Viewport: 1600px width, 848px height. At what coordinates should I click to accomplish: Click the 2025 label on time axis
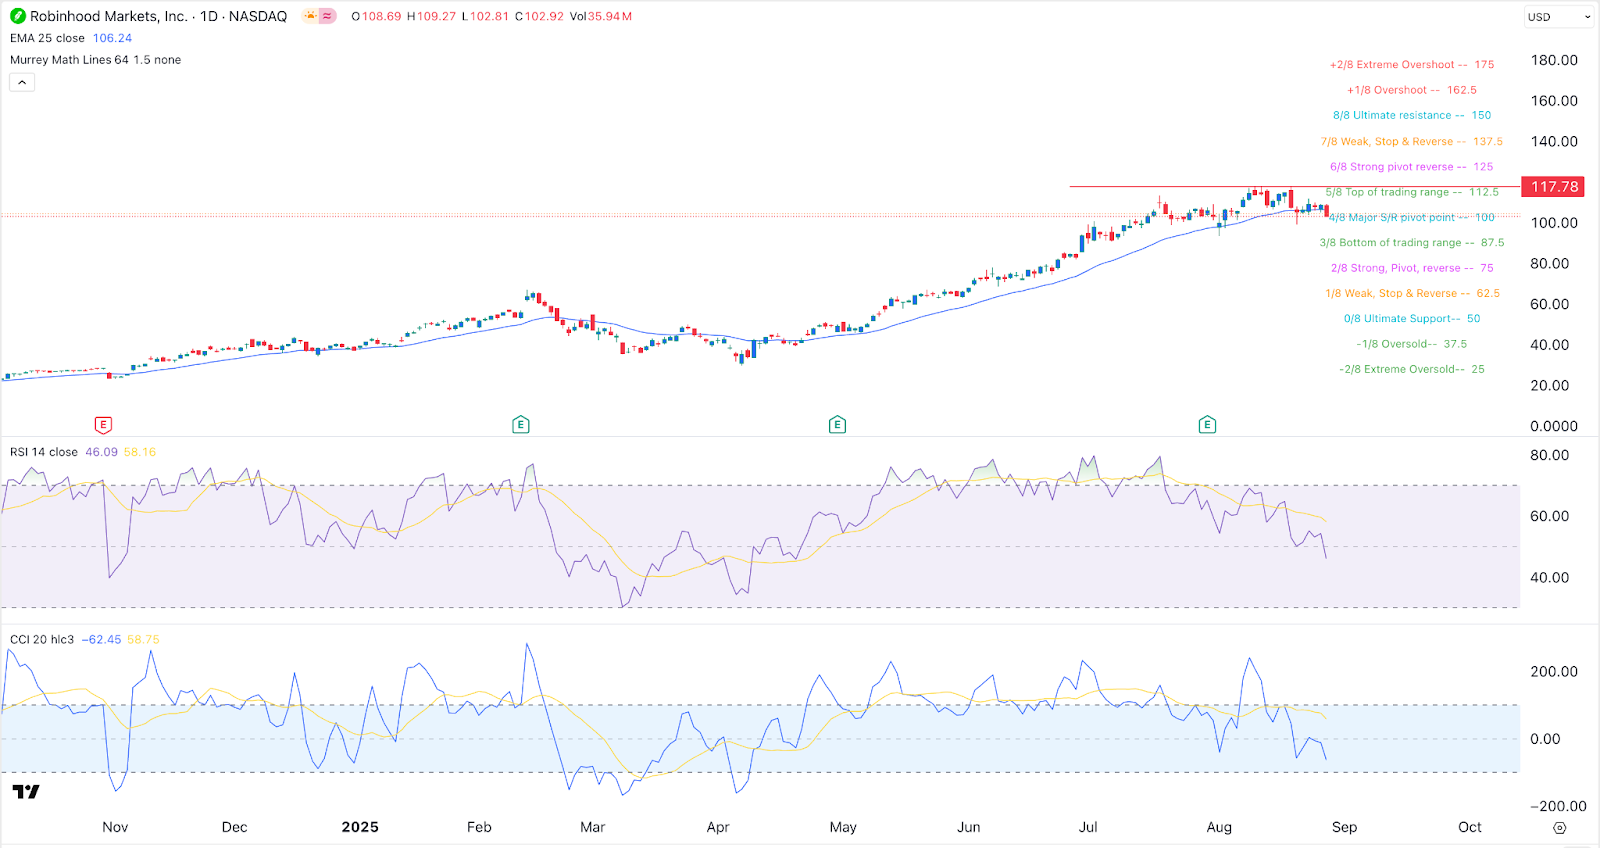(360, 827)
